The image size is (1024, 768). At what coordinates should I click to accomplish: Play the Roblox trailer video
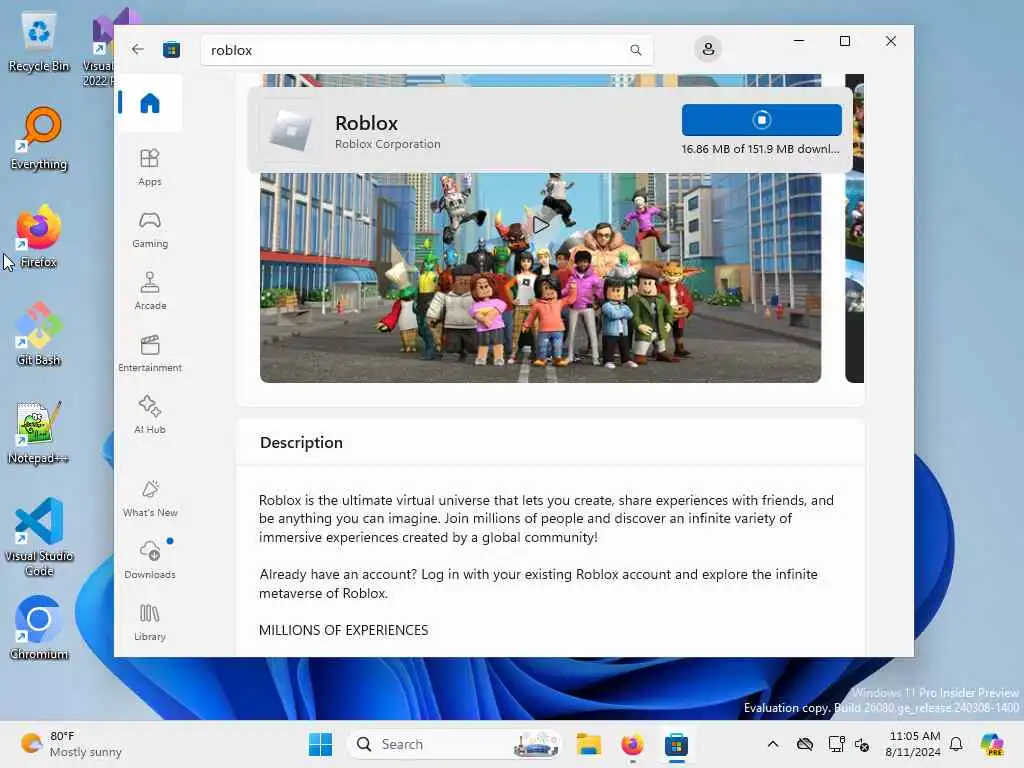[540, 225]
